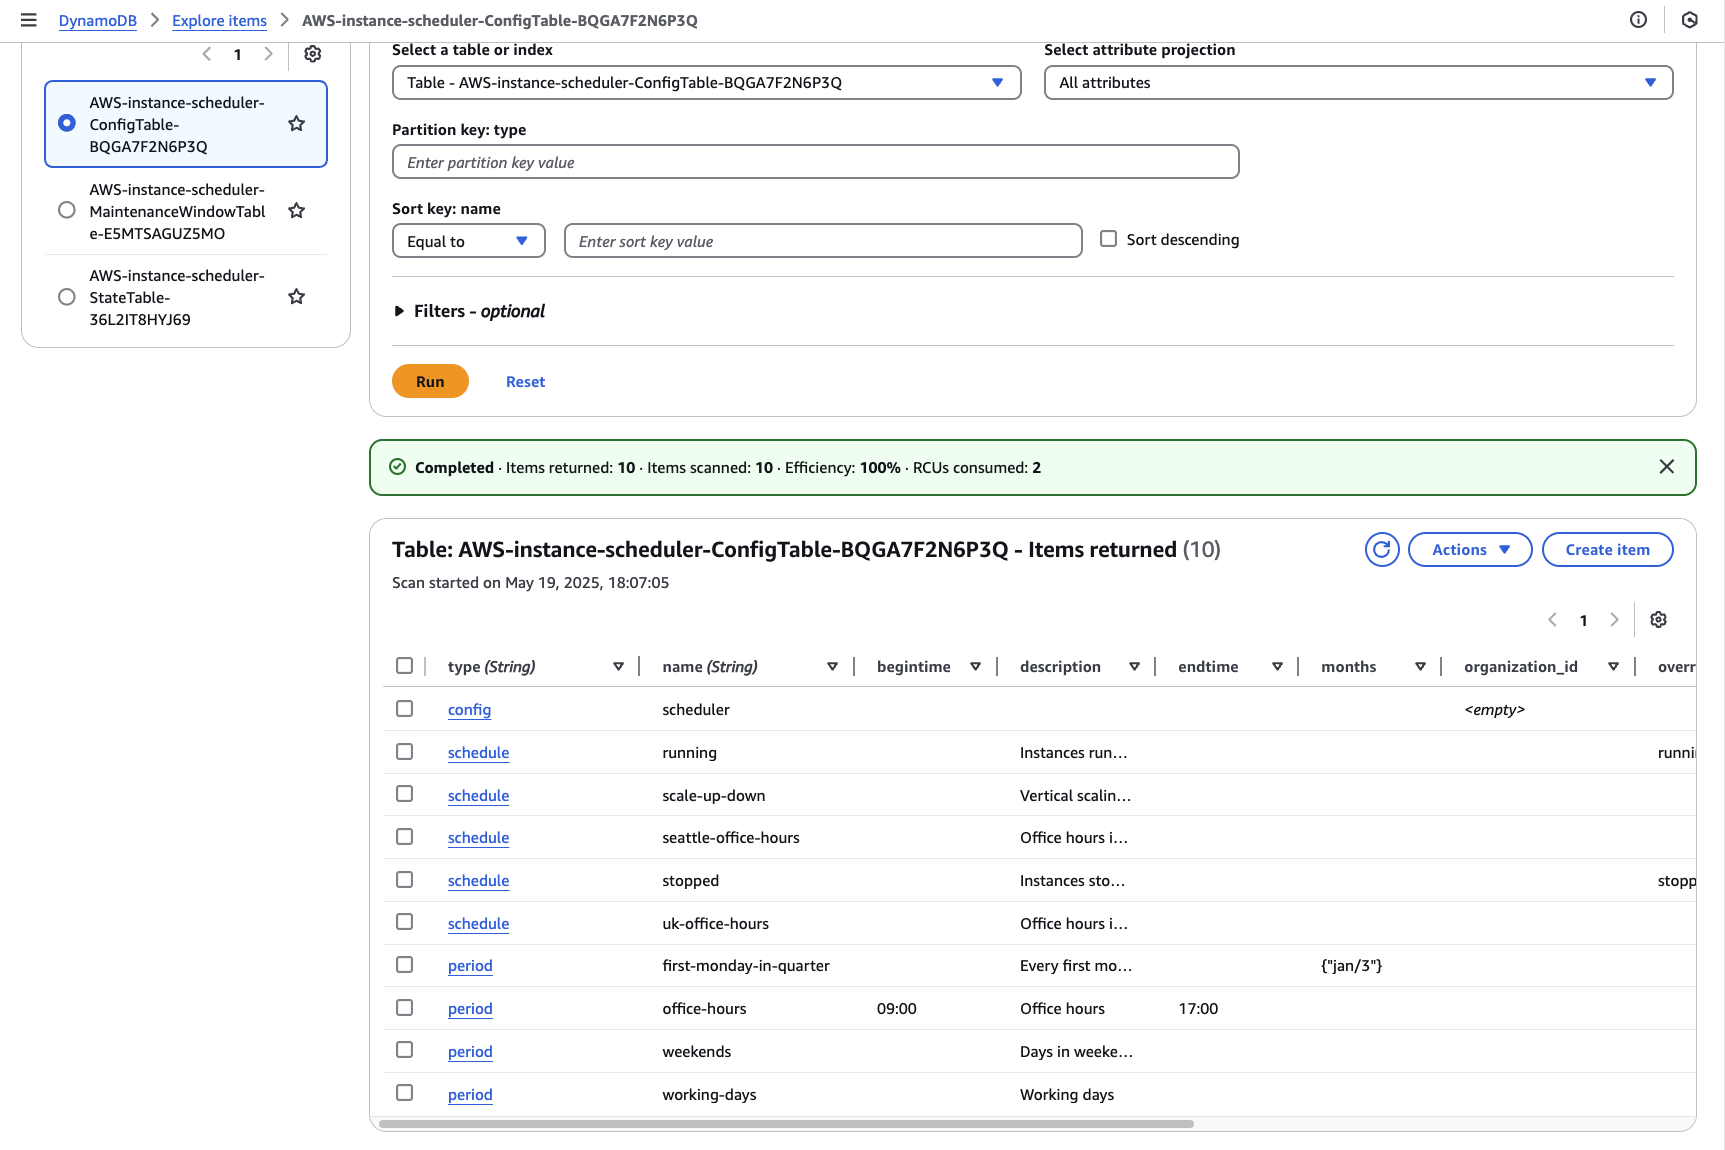Sort by type (String) column arrow

click(619, 667)
